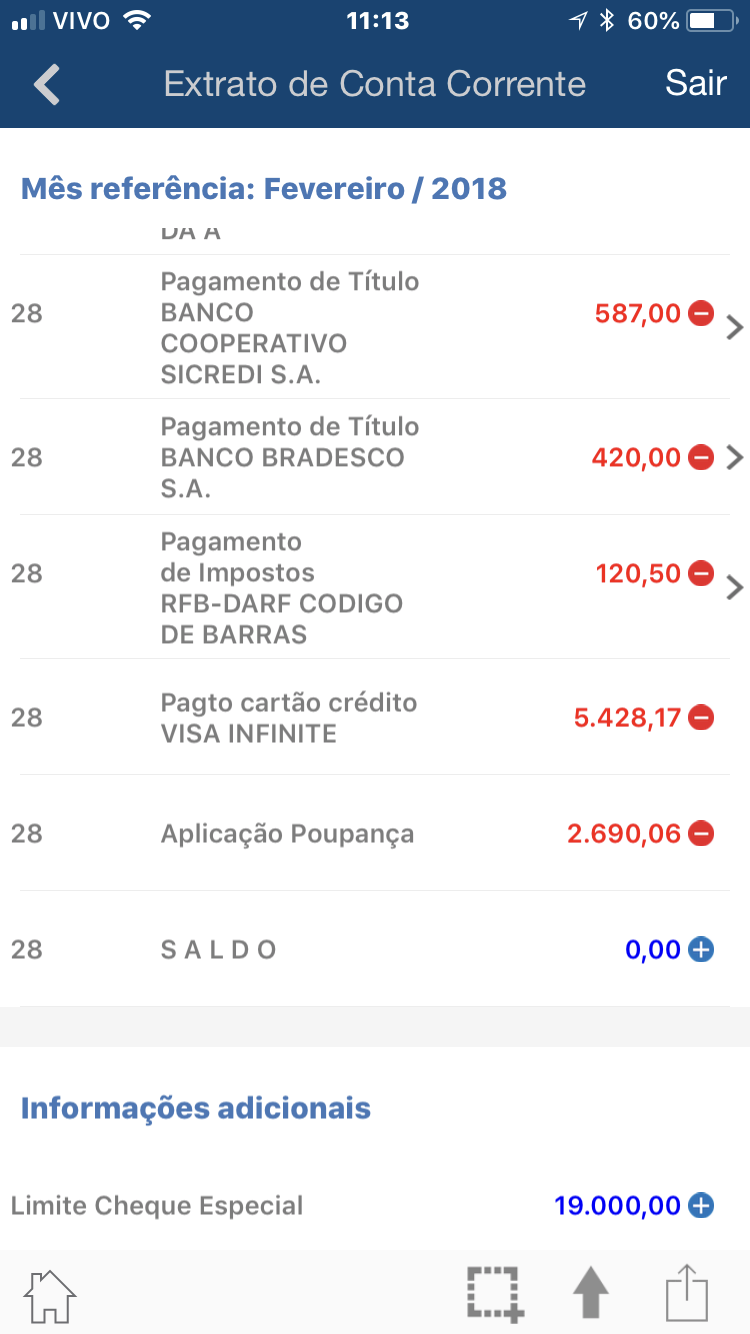750x1334 pixels.
Task: Tap red minus icon beside 587,00
Action: coord(701,314)
